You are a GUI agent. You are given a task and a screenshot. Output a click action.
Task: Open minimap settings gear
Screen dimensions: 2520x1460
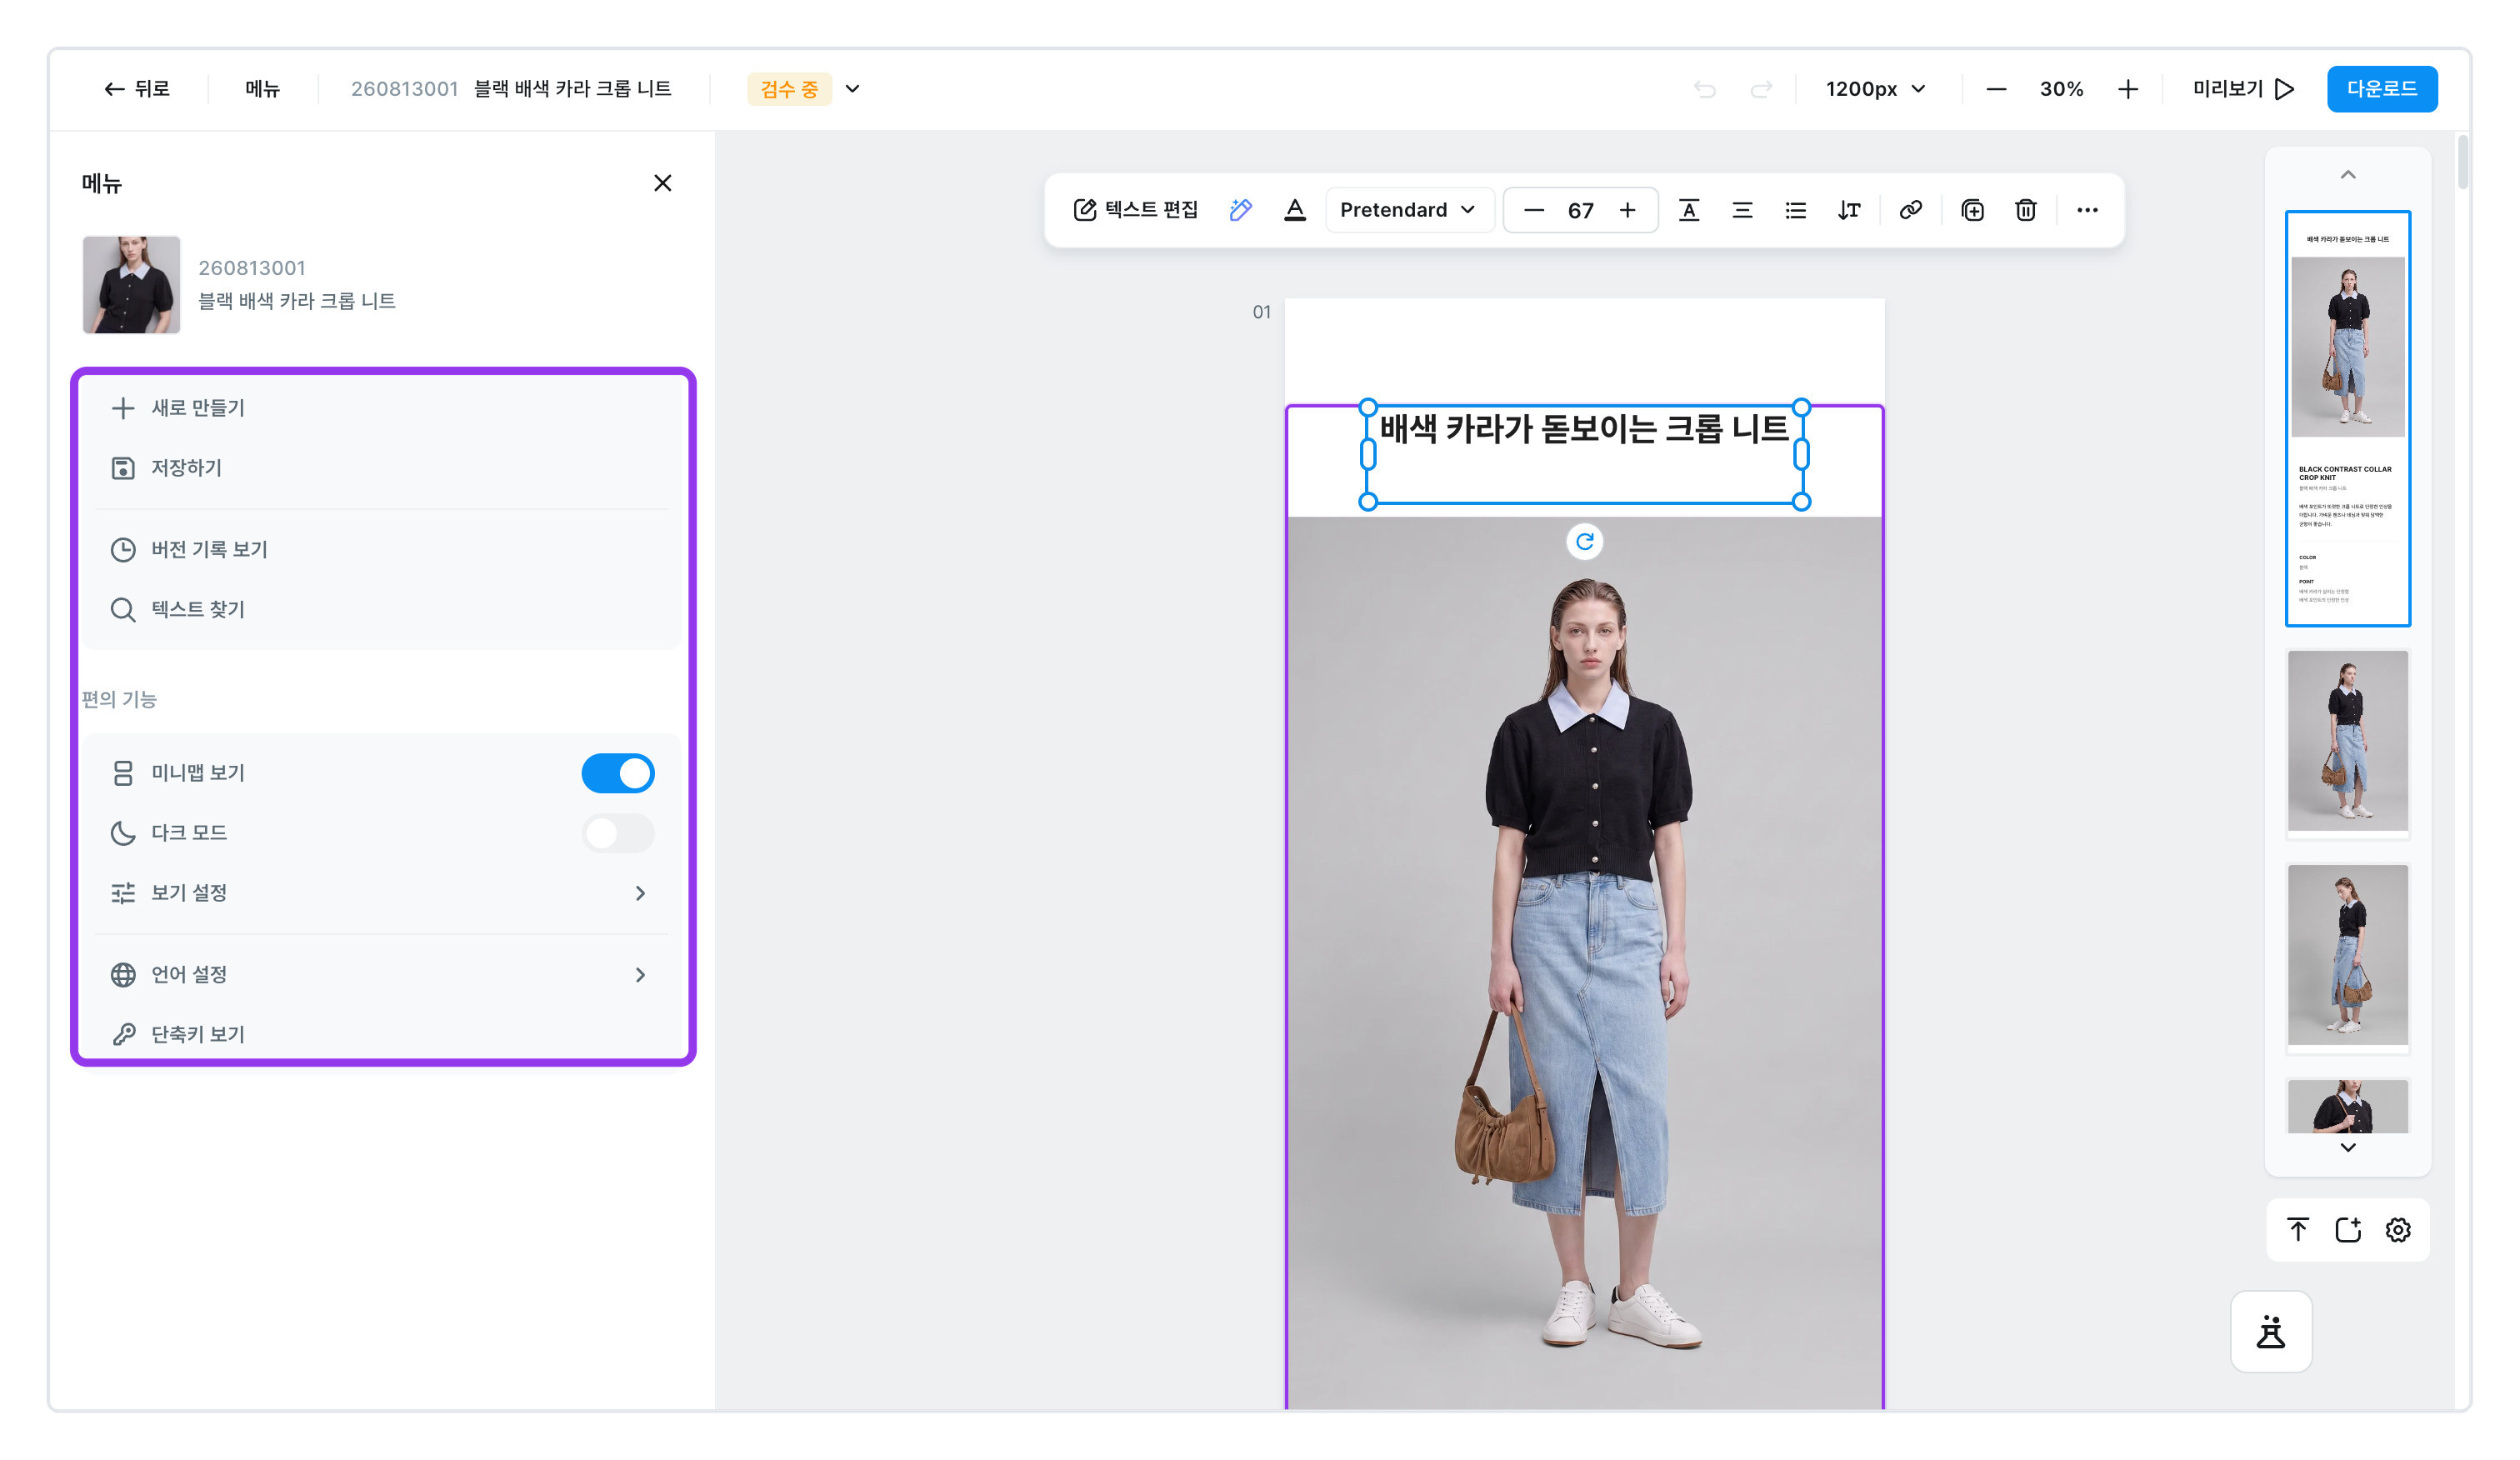(2398, 1230)
